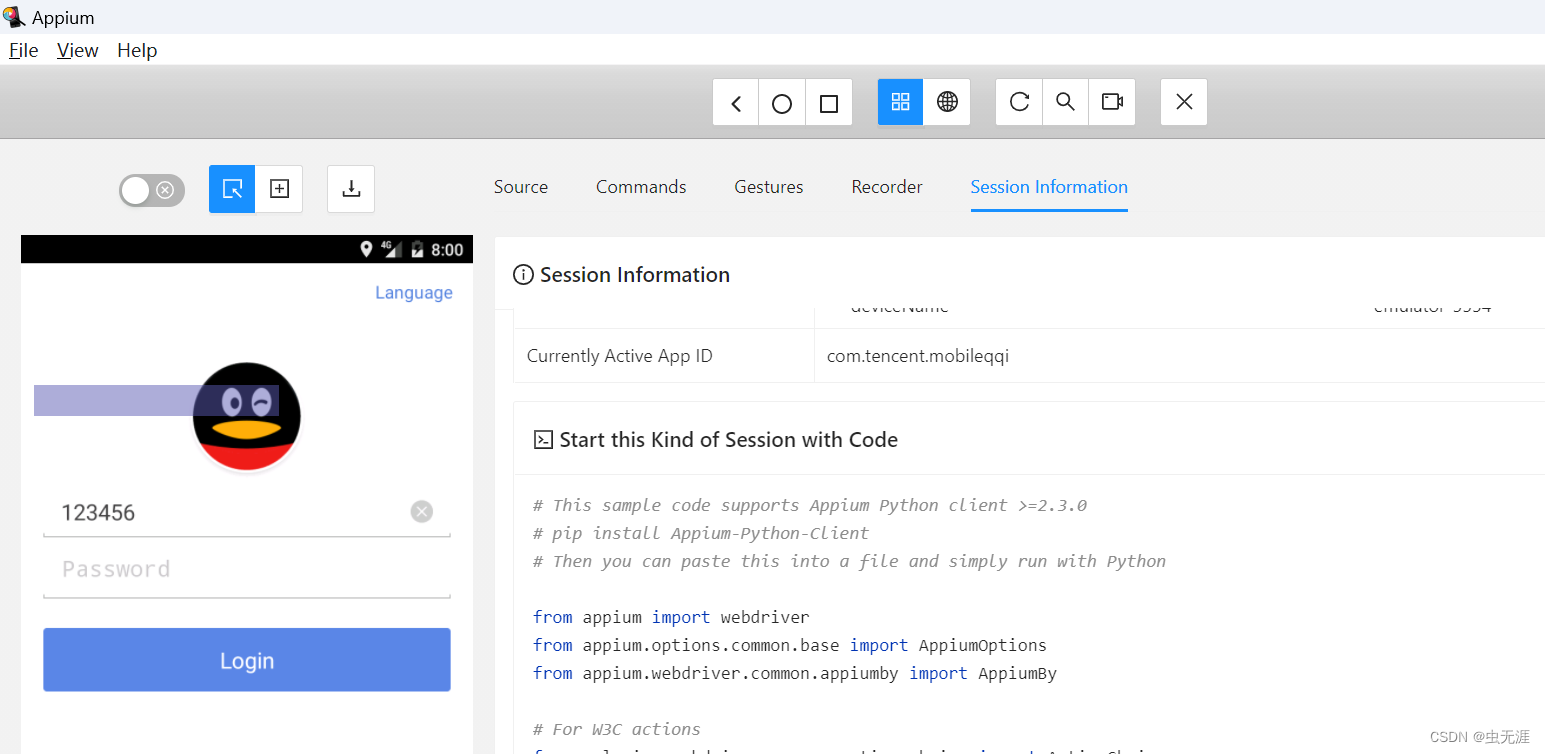Open the Help menu
Screen dimensions: 1545x754
137,50
